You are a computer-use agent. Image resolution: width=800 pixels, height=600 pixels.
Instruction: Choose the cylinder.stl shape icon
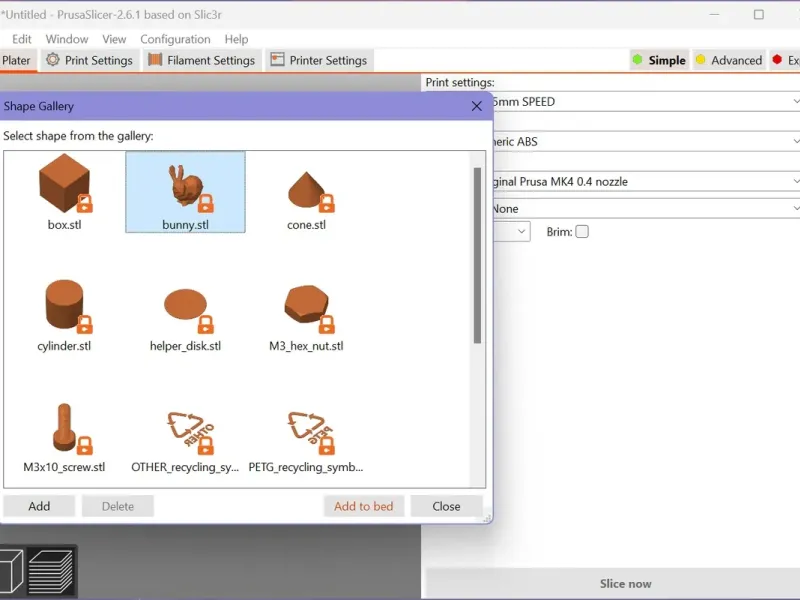(64, 304)
